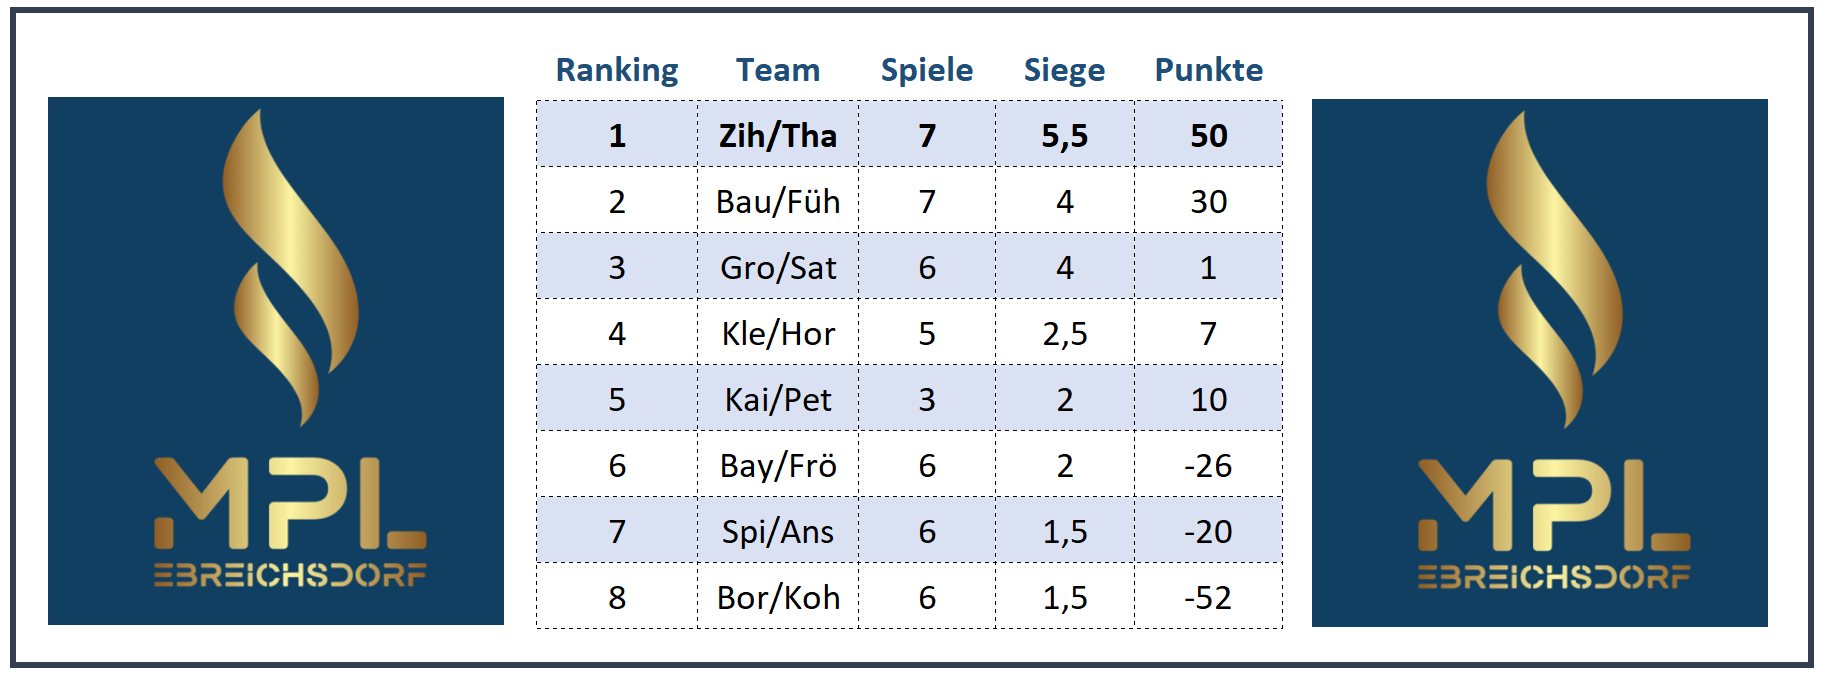Image resolution: width=1828 pixels, height=678 pixels.
Task: Click the Gro/Sat team cell
Action: [778, 267]
